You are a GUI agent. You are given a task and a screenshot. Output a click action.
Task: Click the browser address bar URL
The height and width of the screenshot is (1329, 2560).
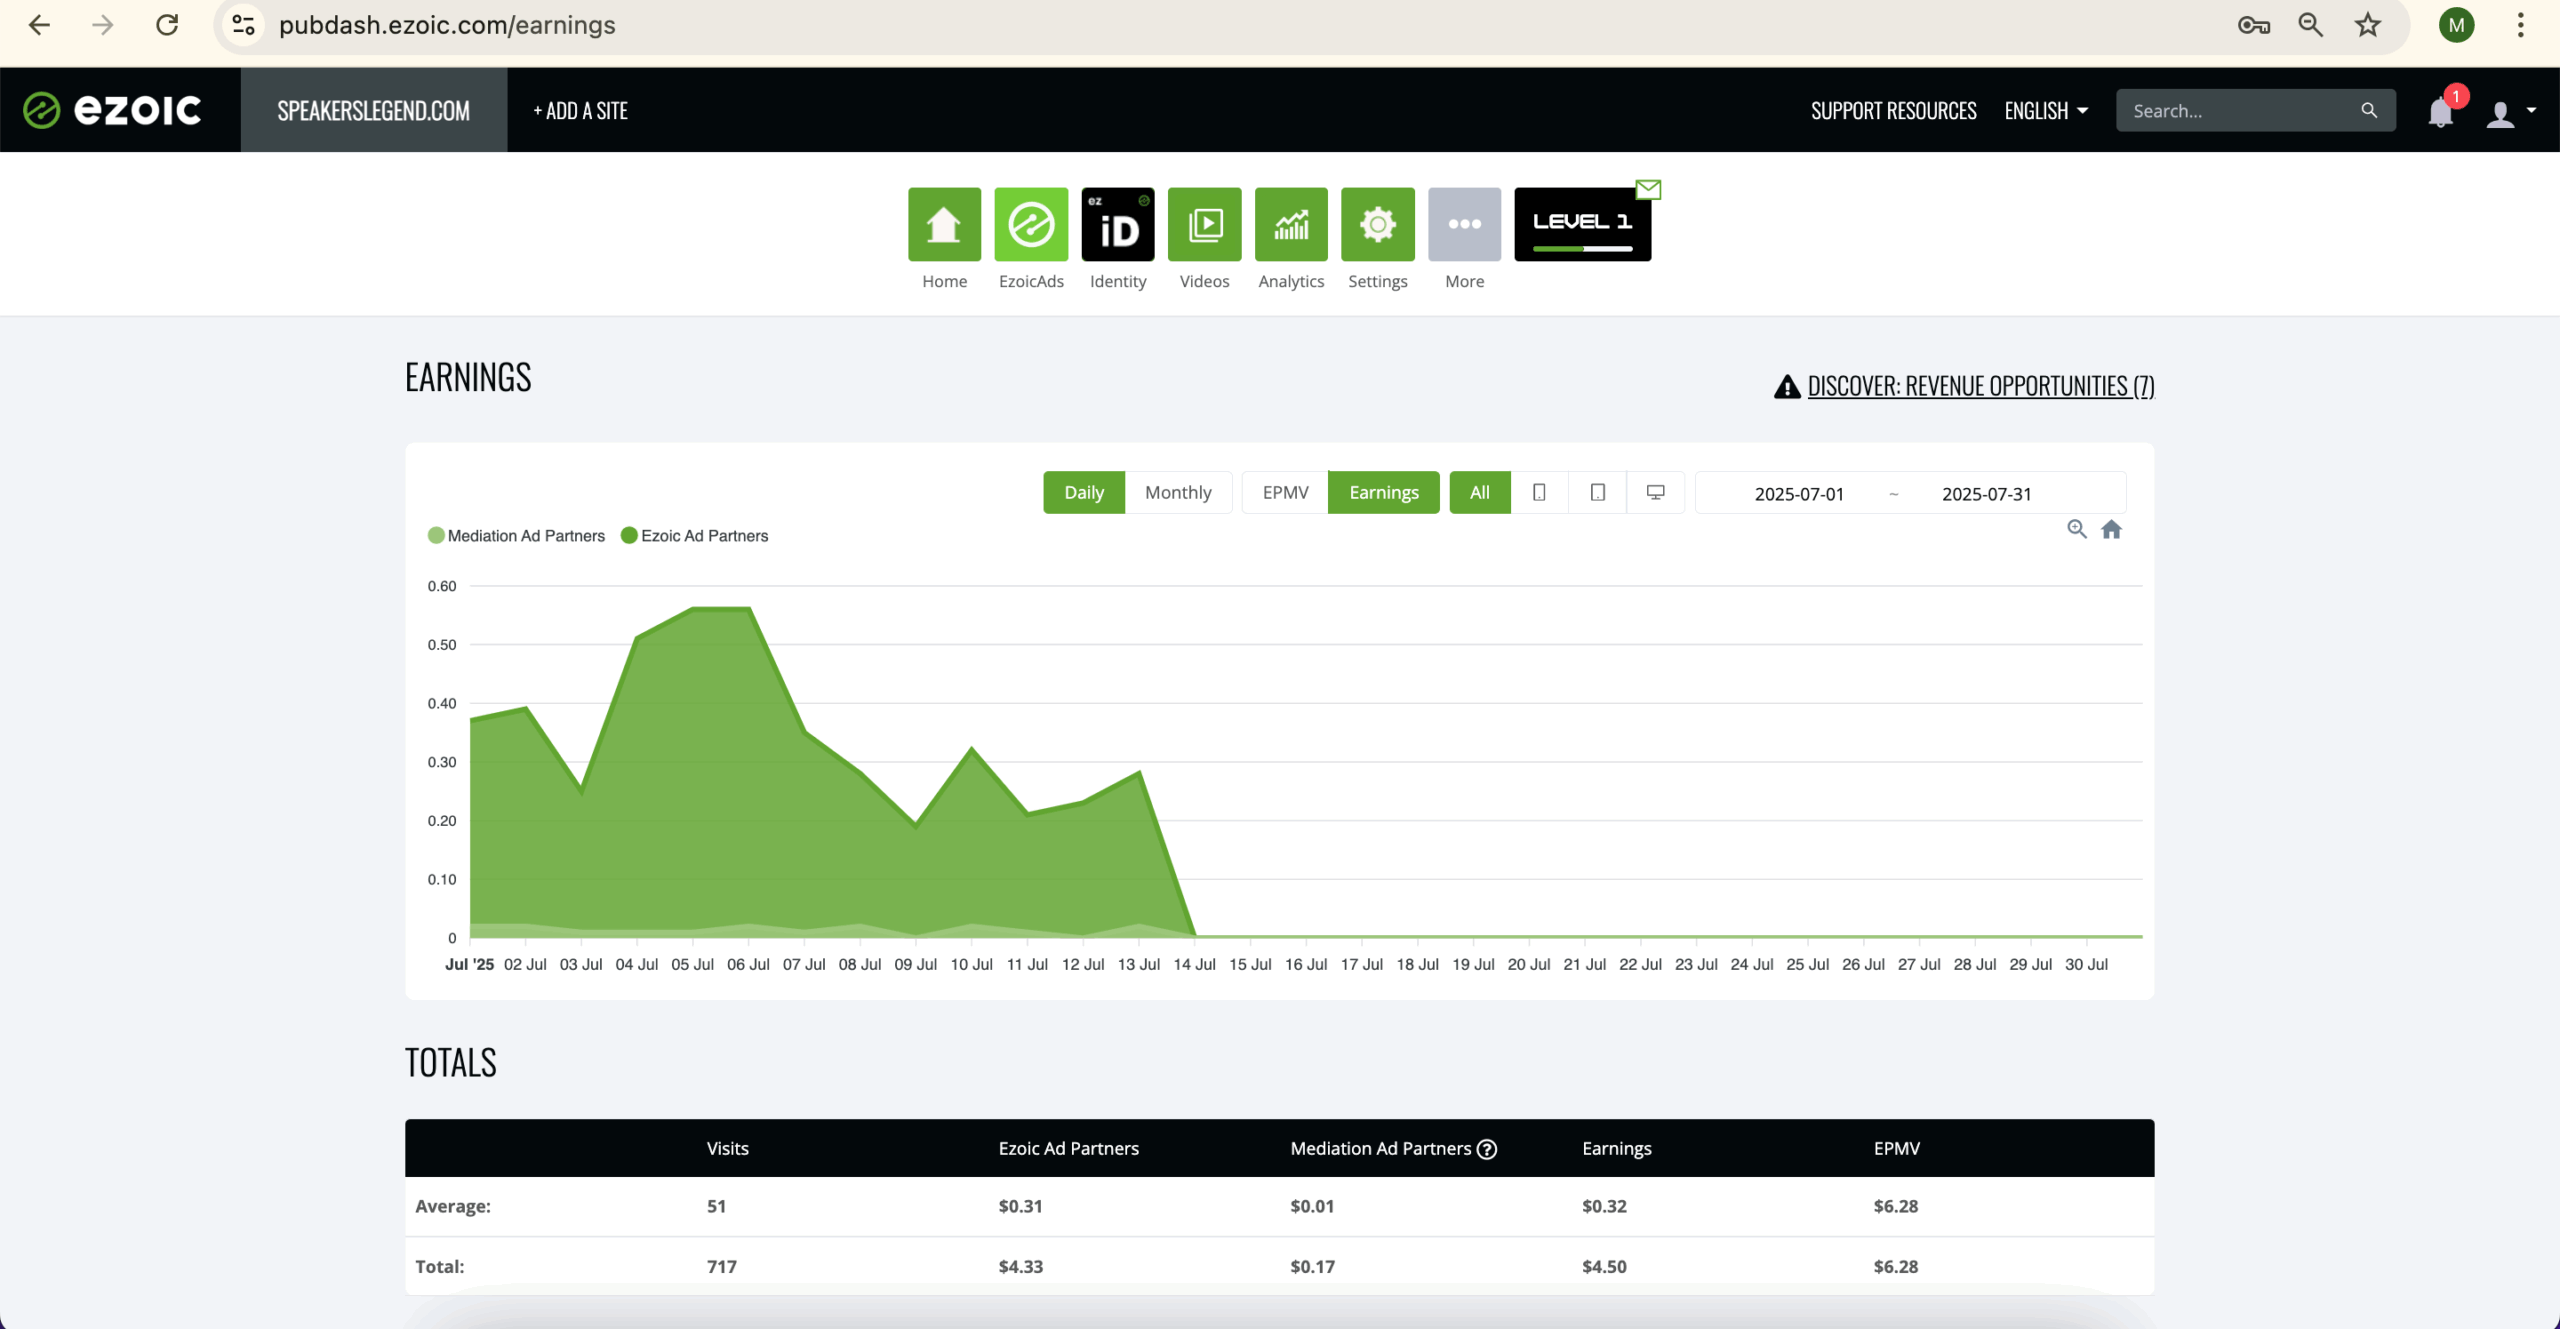coord(447,25)
